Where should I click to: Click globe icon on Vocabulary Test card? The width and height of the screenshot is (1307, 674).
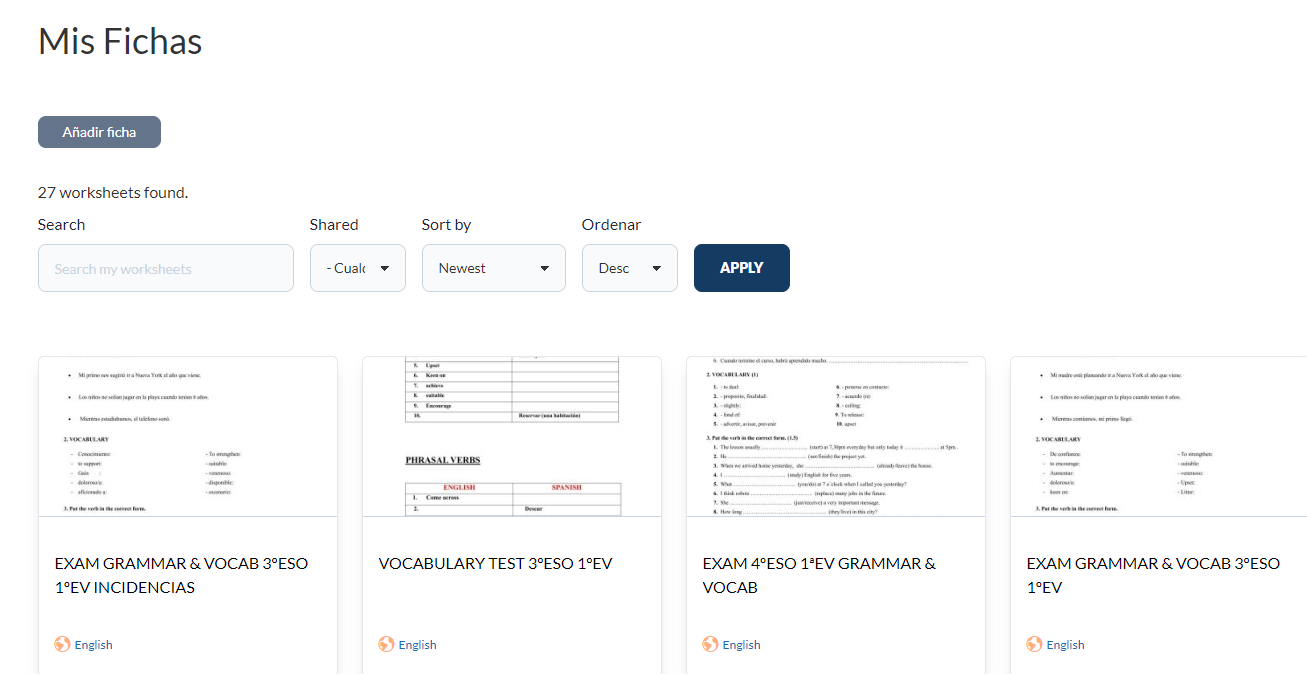[x=386, y=644]
